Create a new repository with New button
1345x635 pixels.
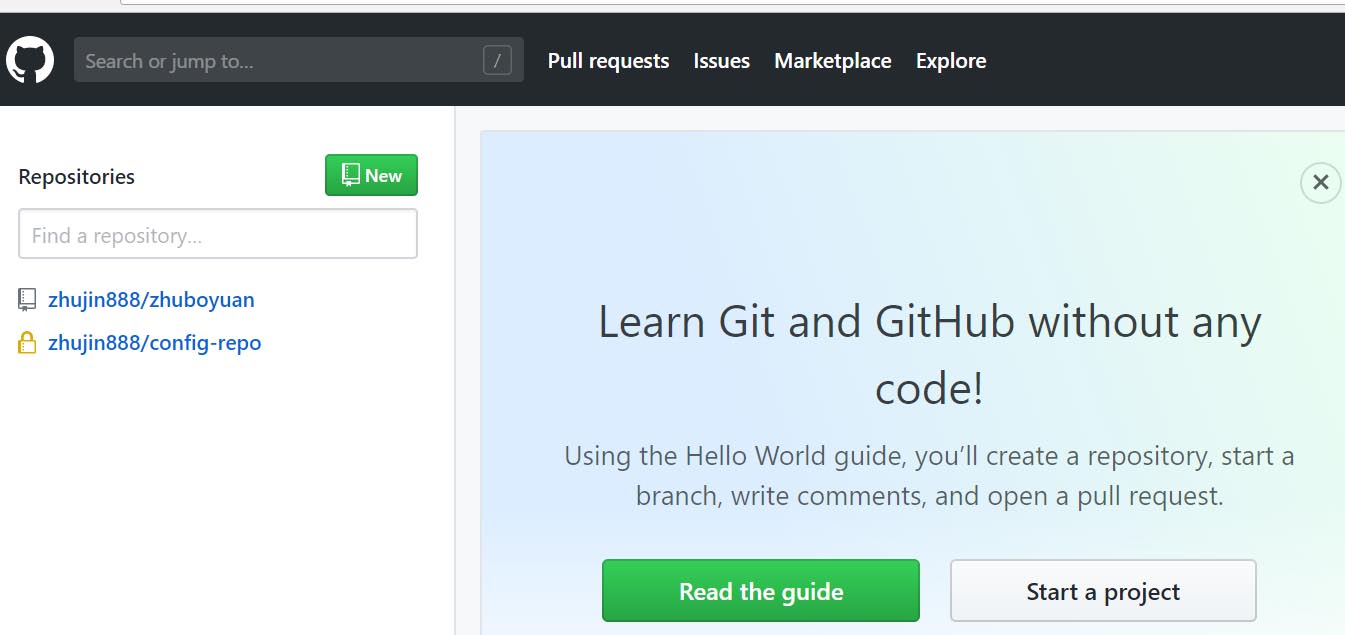[371, 176]
